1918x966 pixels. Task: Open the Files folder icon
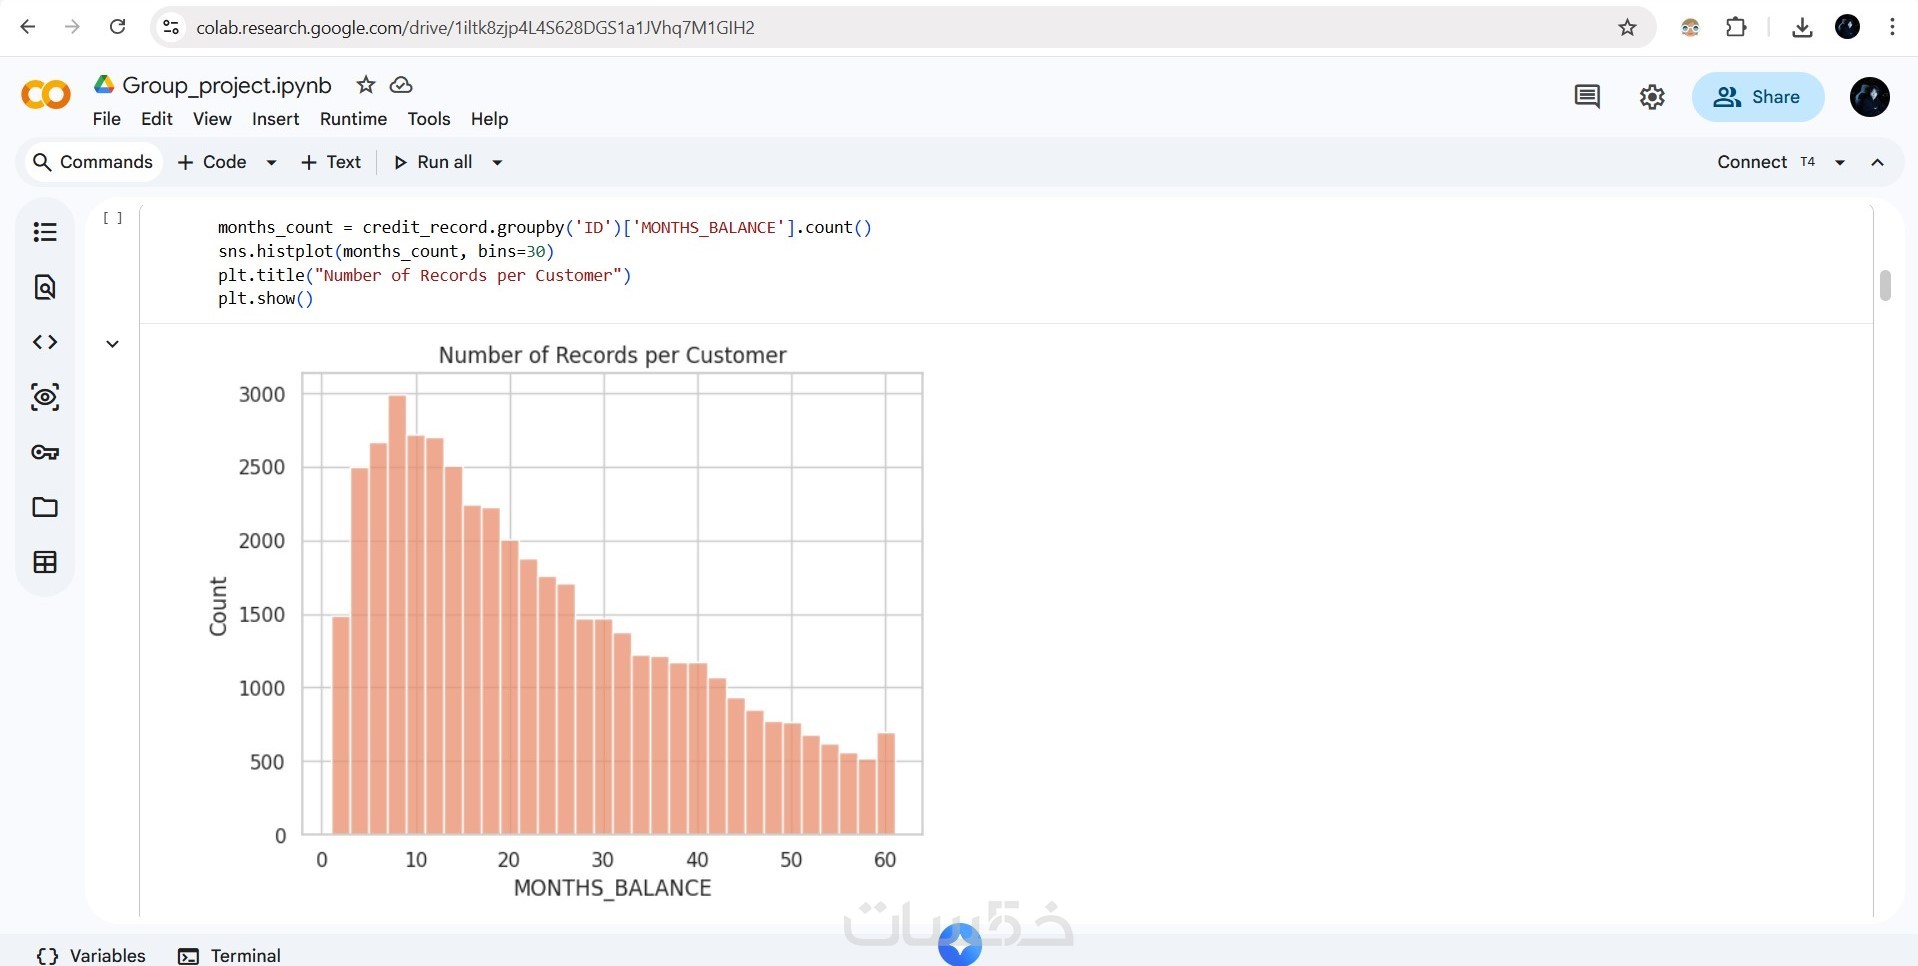[x=45, y=507]
